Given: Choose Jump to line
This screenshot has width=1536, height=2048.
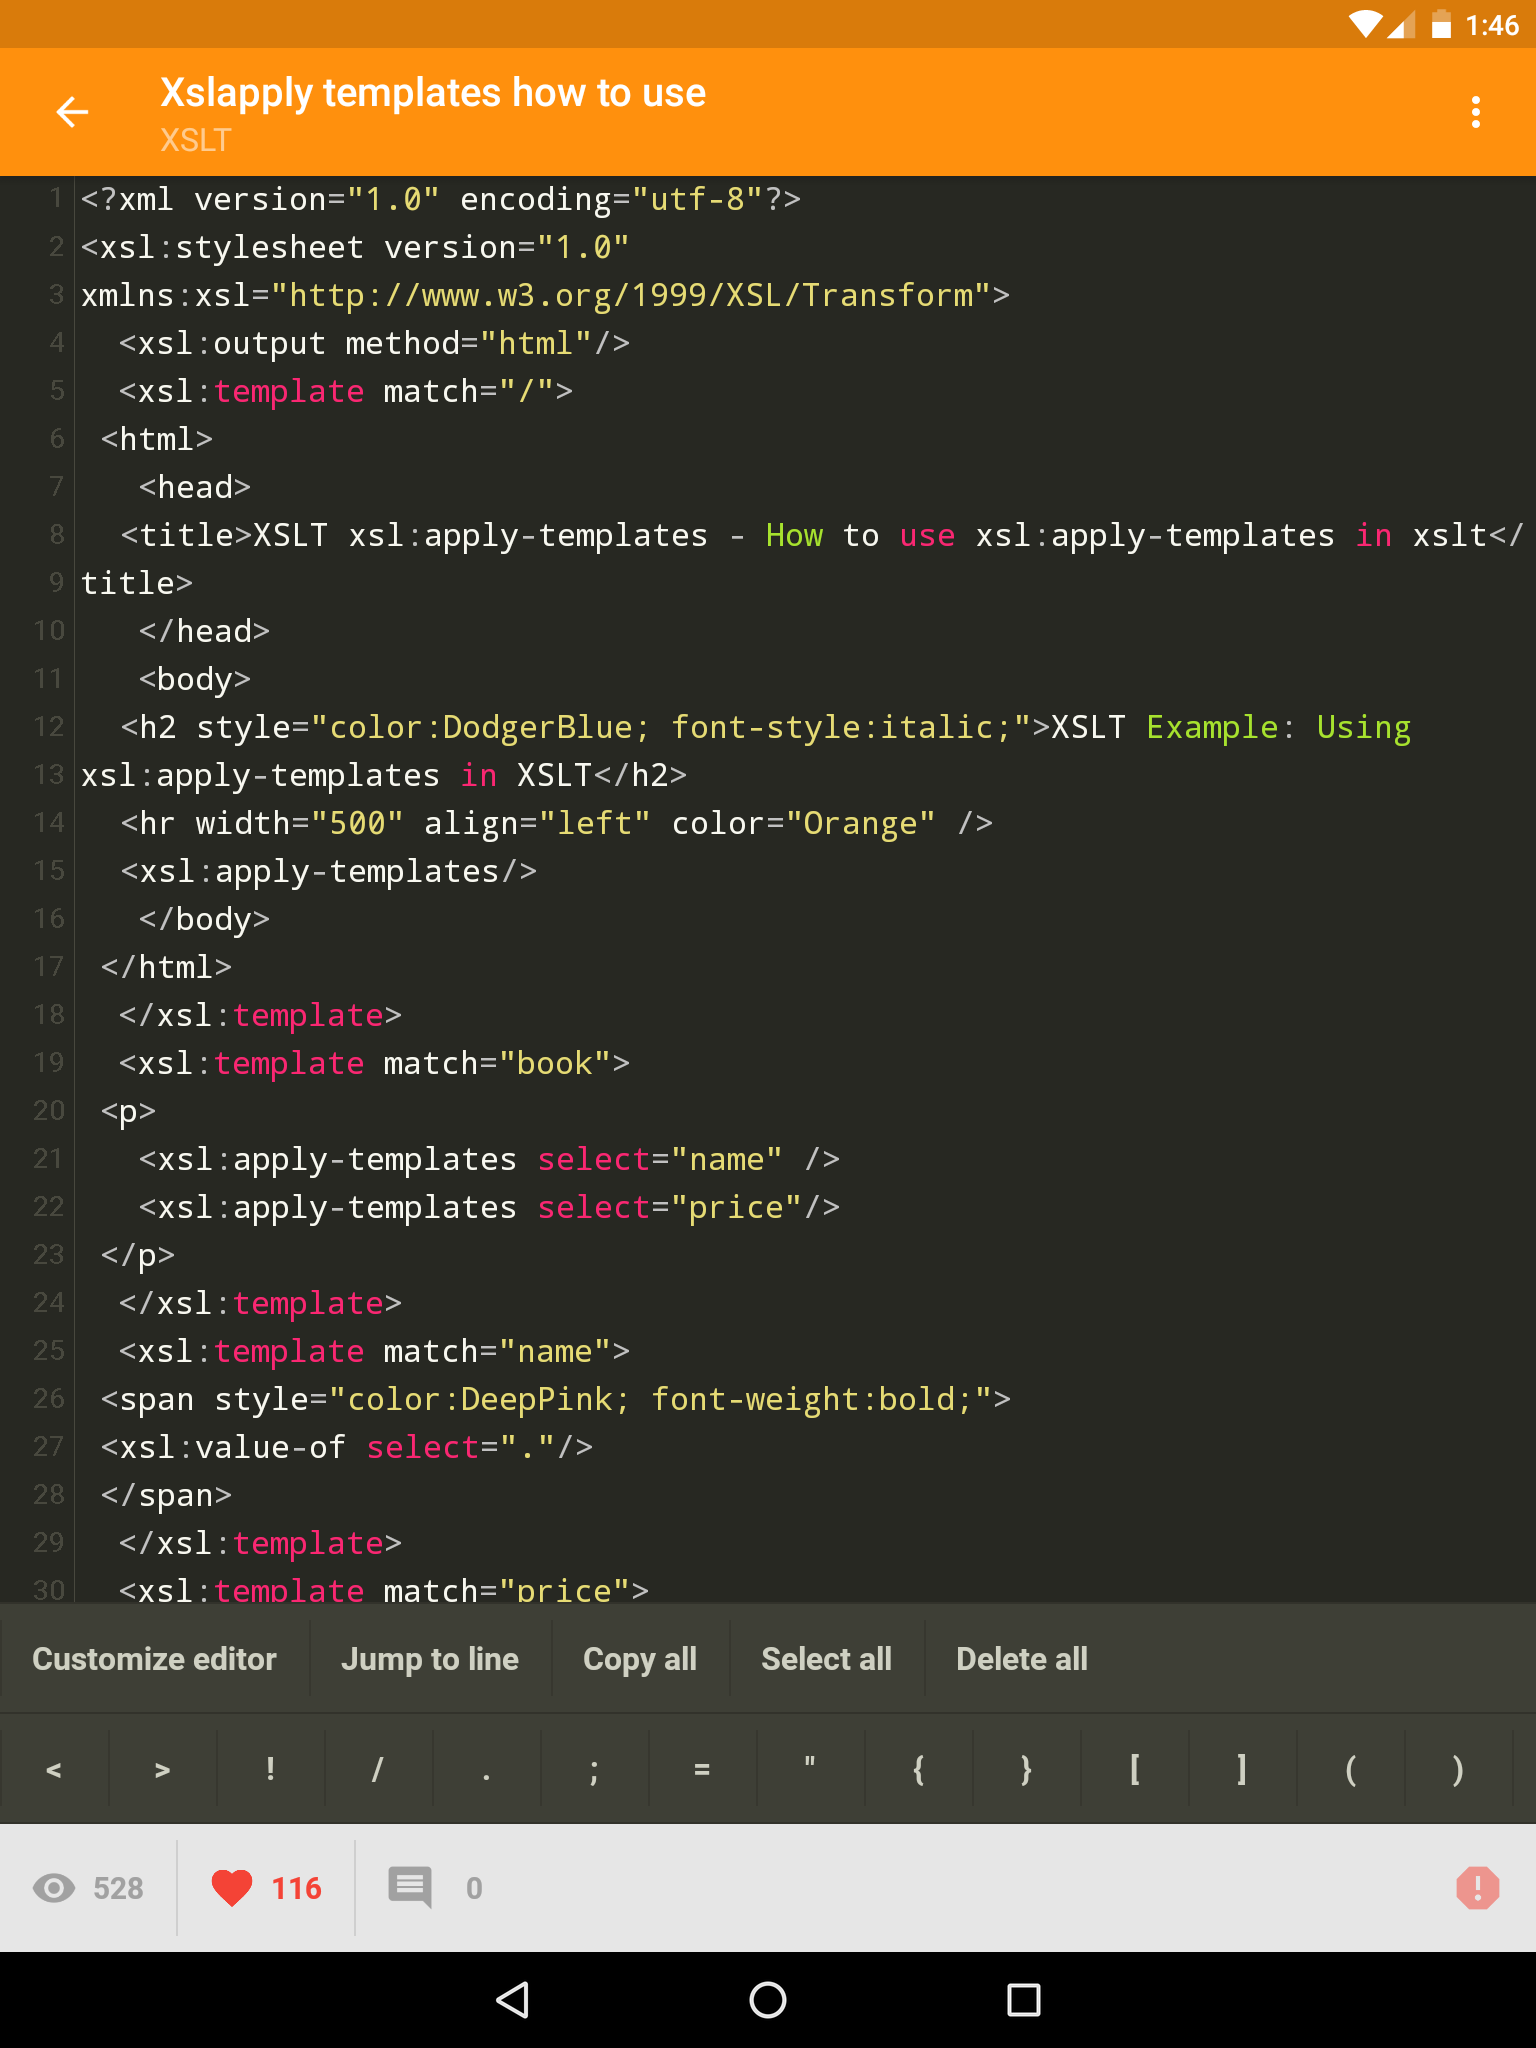Looking at the screenshot, I should (430, 1659).
